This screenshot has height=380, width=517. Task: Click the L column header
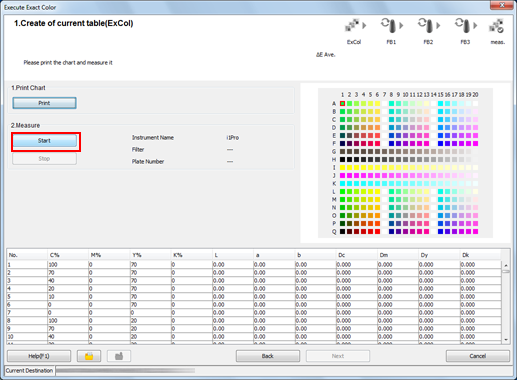tap(233, 255)
